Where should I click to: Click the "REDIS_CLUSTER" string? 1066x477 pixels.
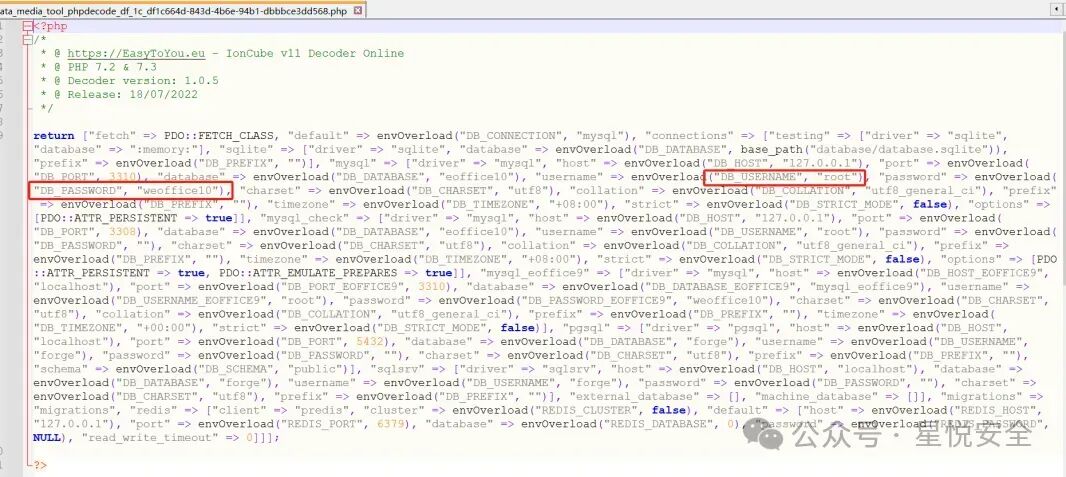tap(588, 410)
